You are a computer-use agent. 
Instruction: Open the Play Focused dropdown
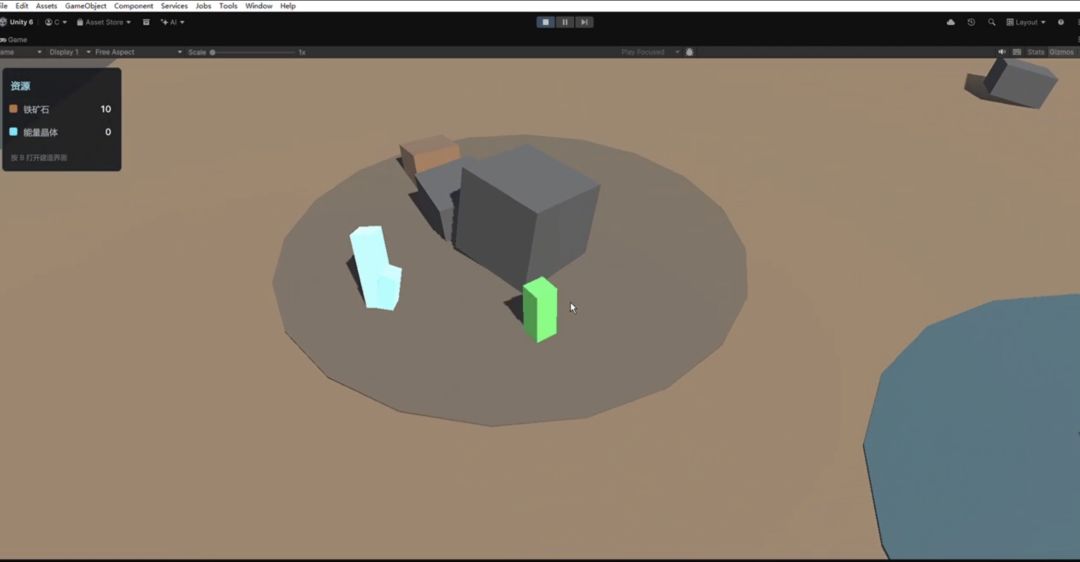650,52
